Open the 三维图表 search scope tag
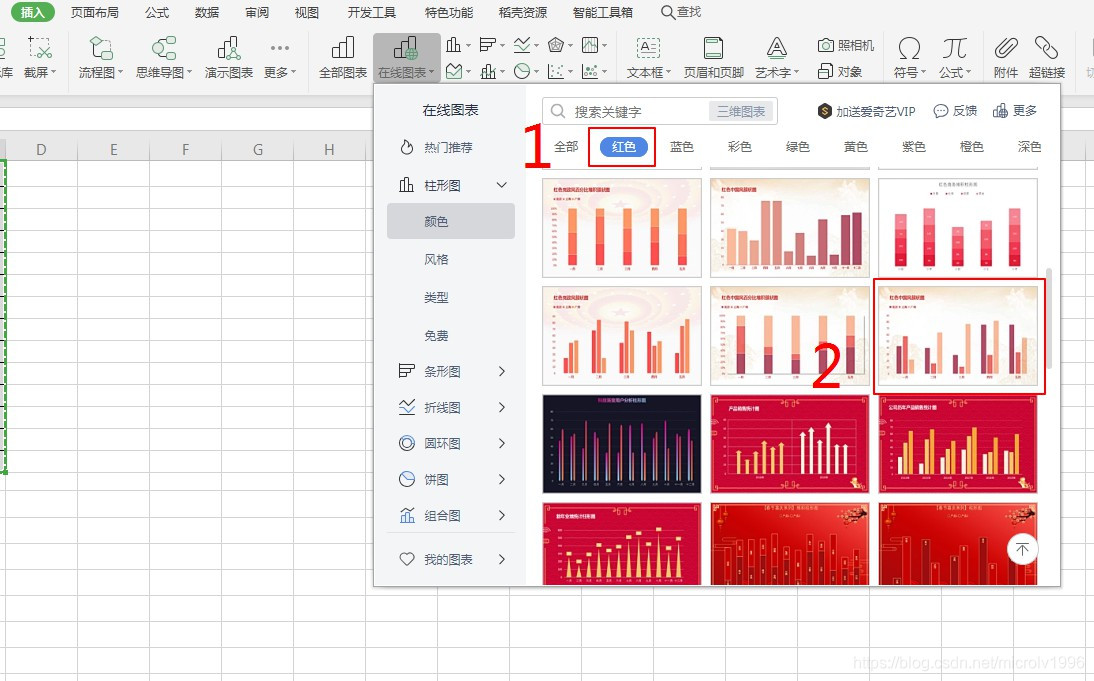Image resolution: width=1094 pixels, height=681 pixels. pyautogui.click(x=741, y=111)
